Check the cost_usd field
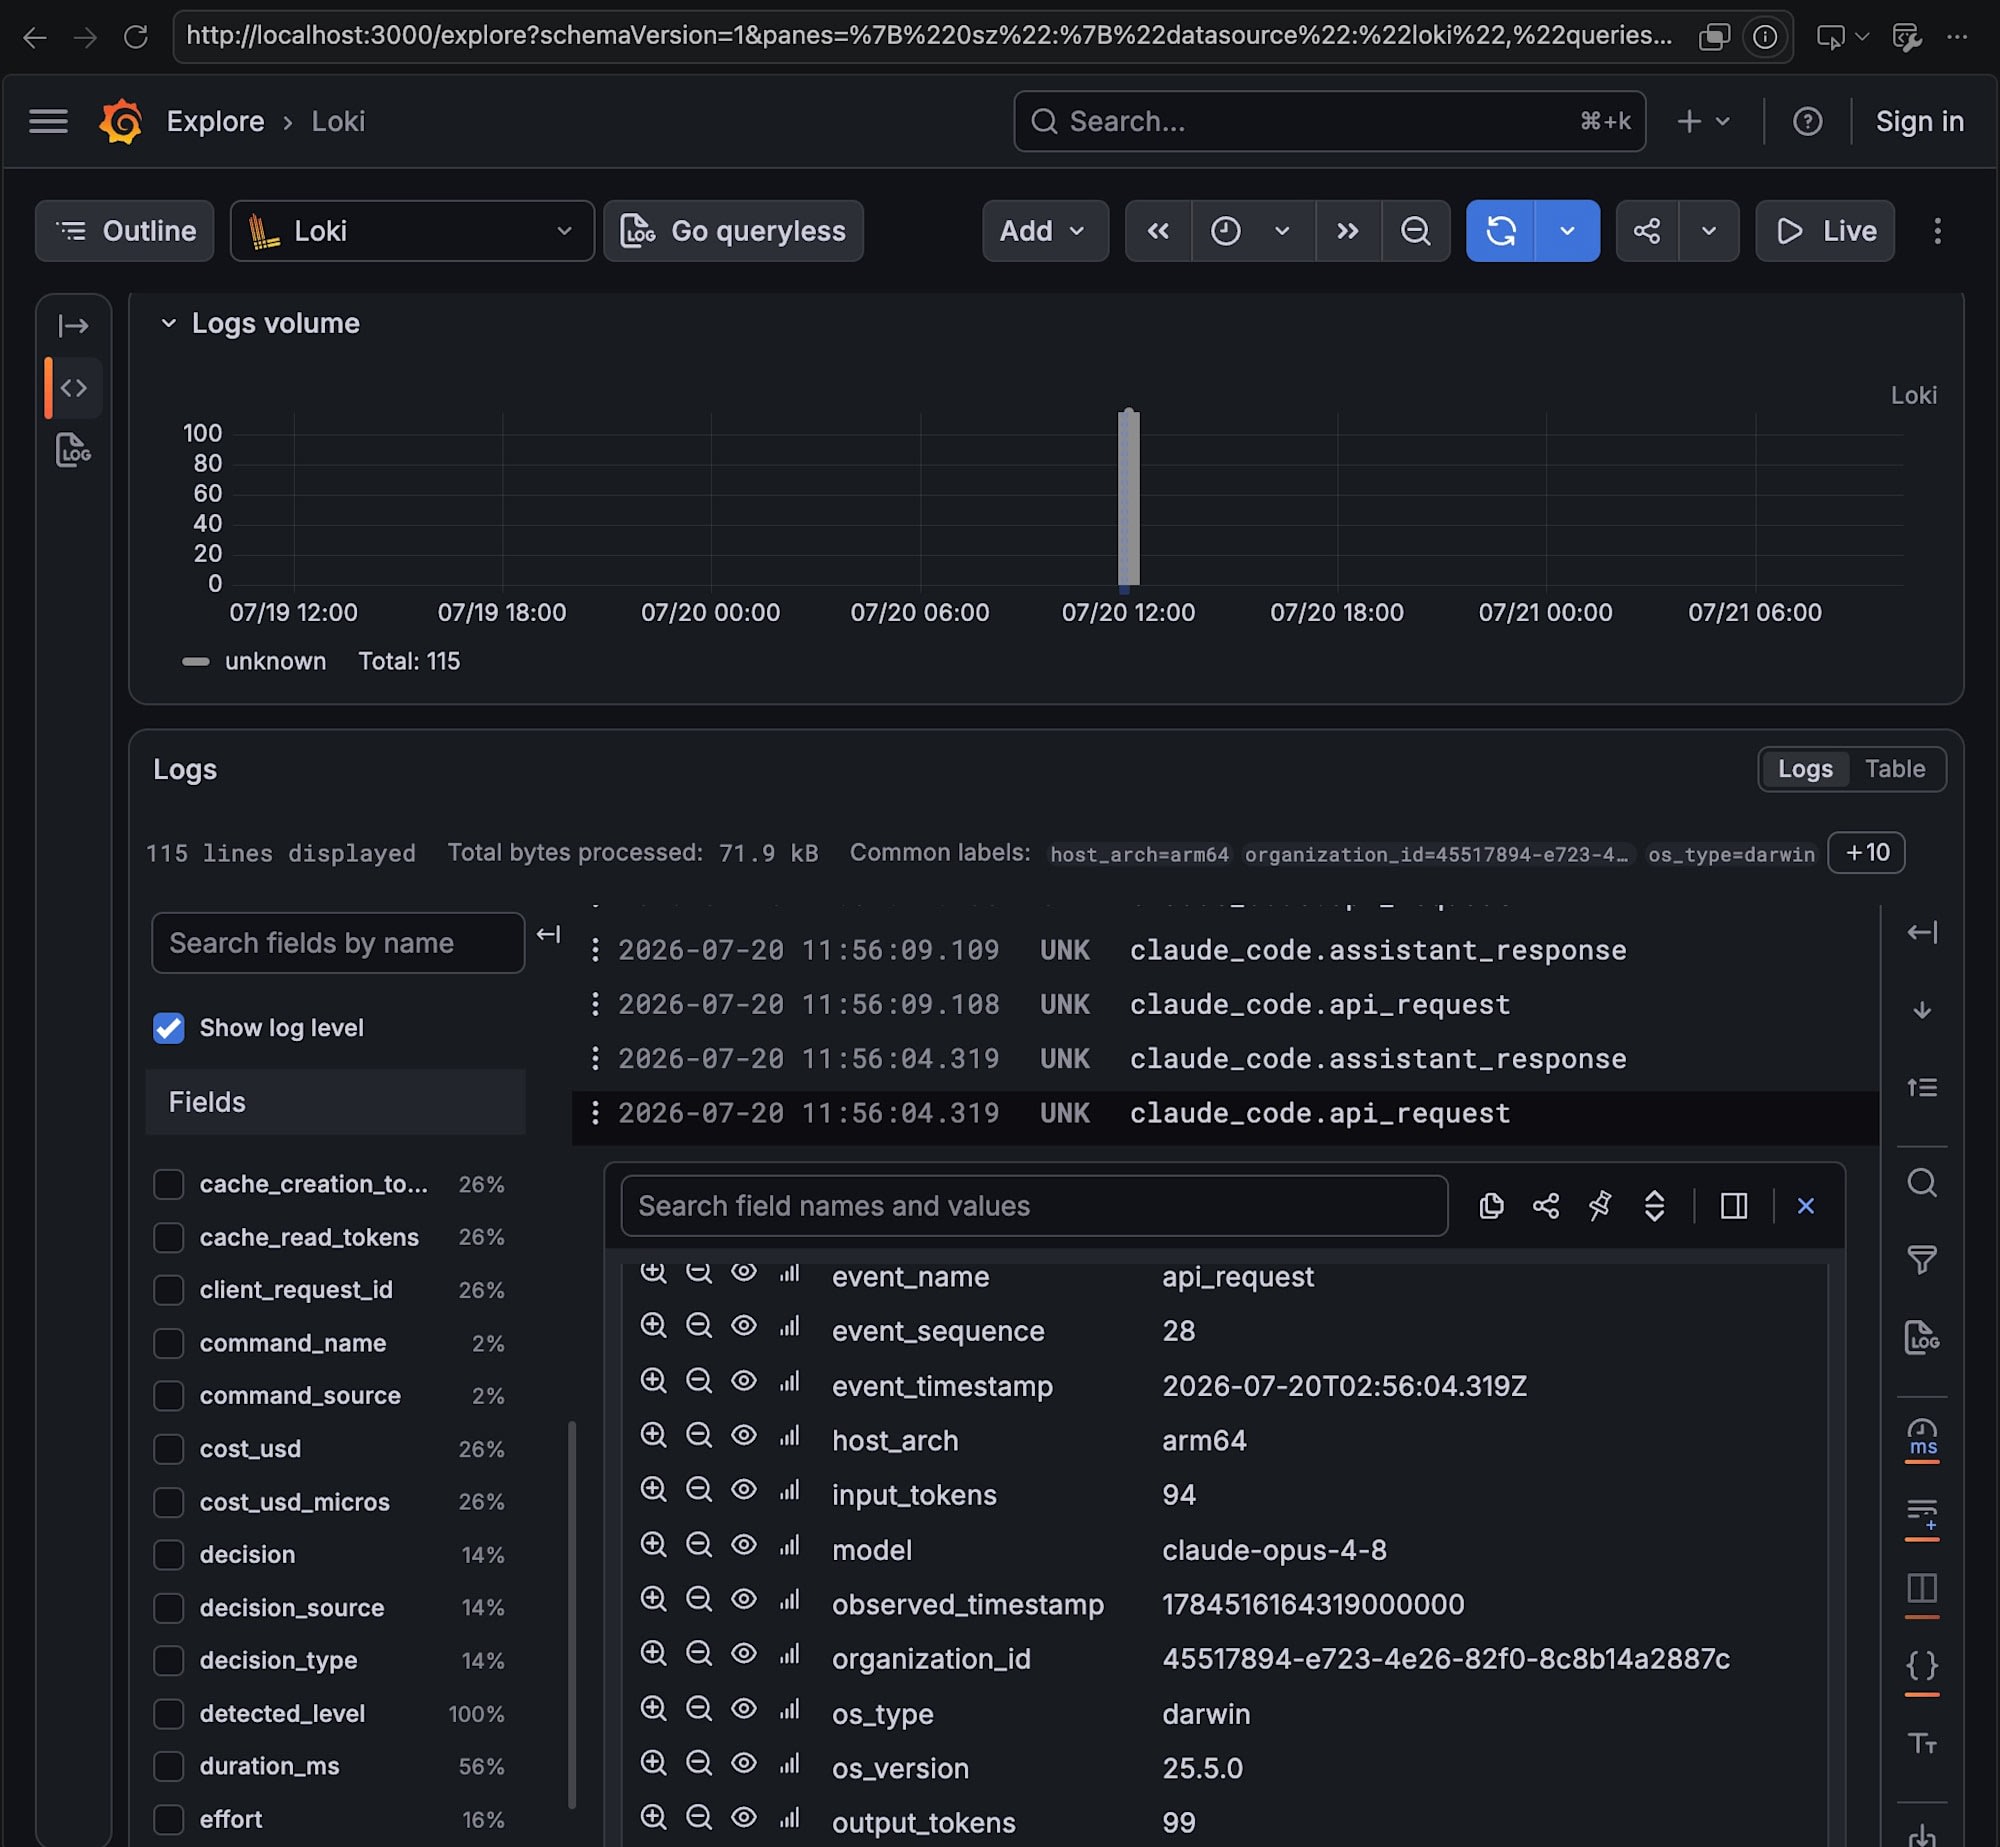The image size is (2000, 1847). pyautogui.click(x=169, y=1449)
